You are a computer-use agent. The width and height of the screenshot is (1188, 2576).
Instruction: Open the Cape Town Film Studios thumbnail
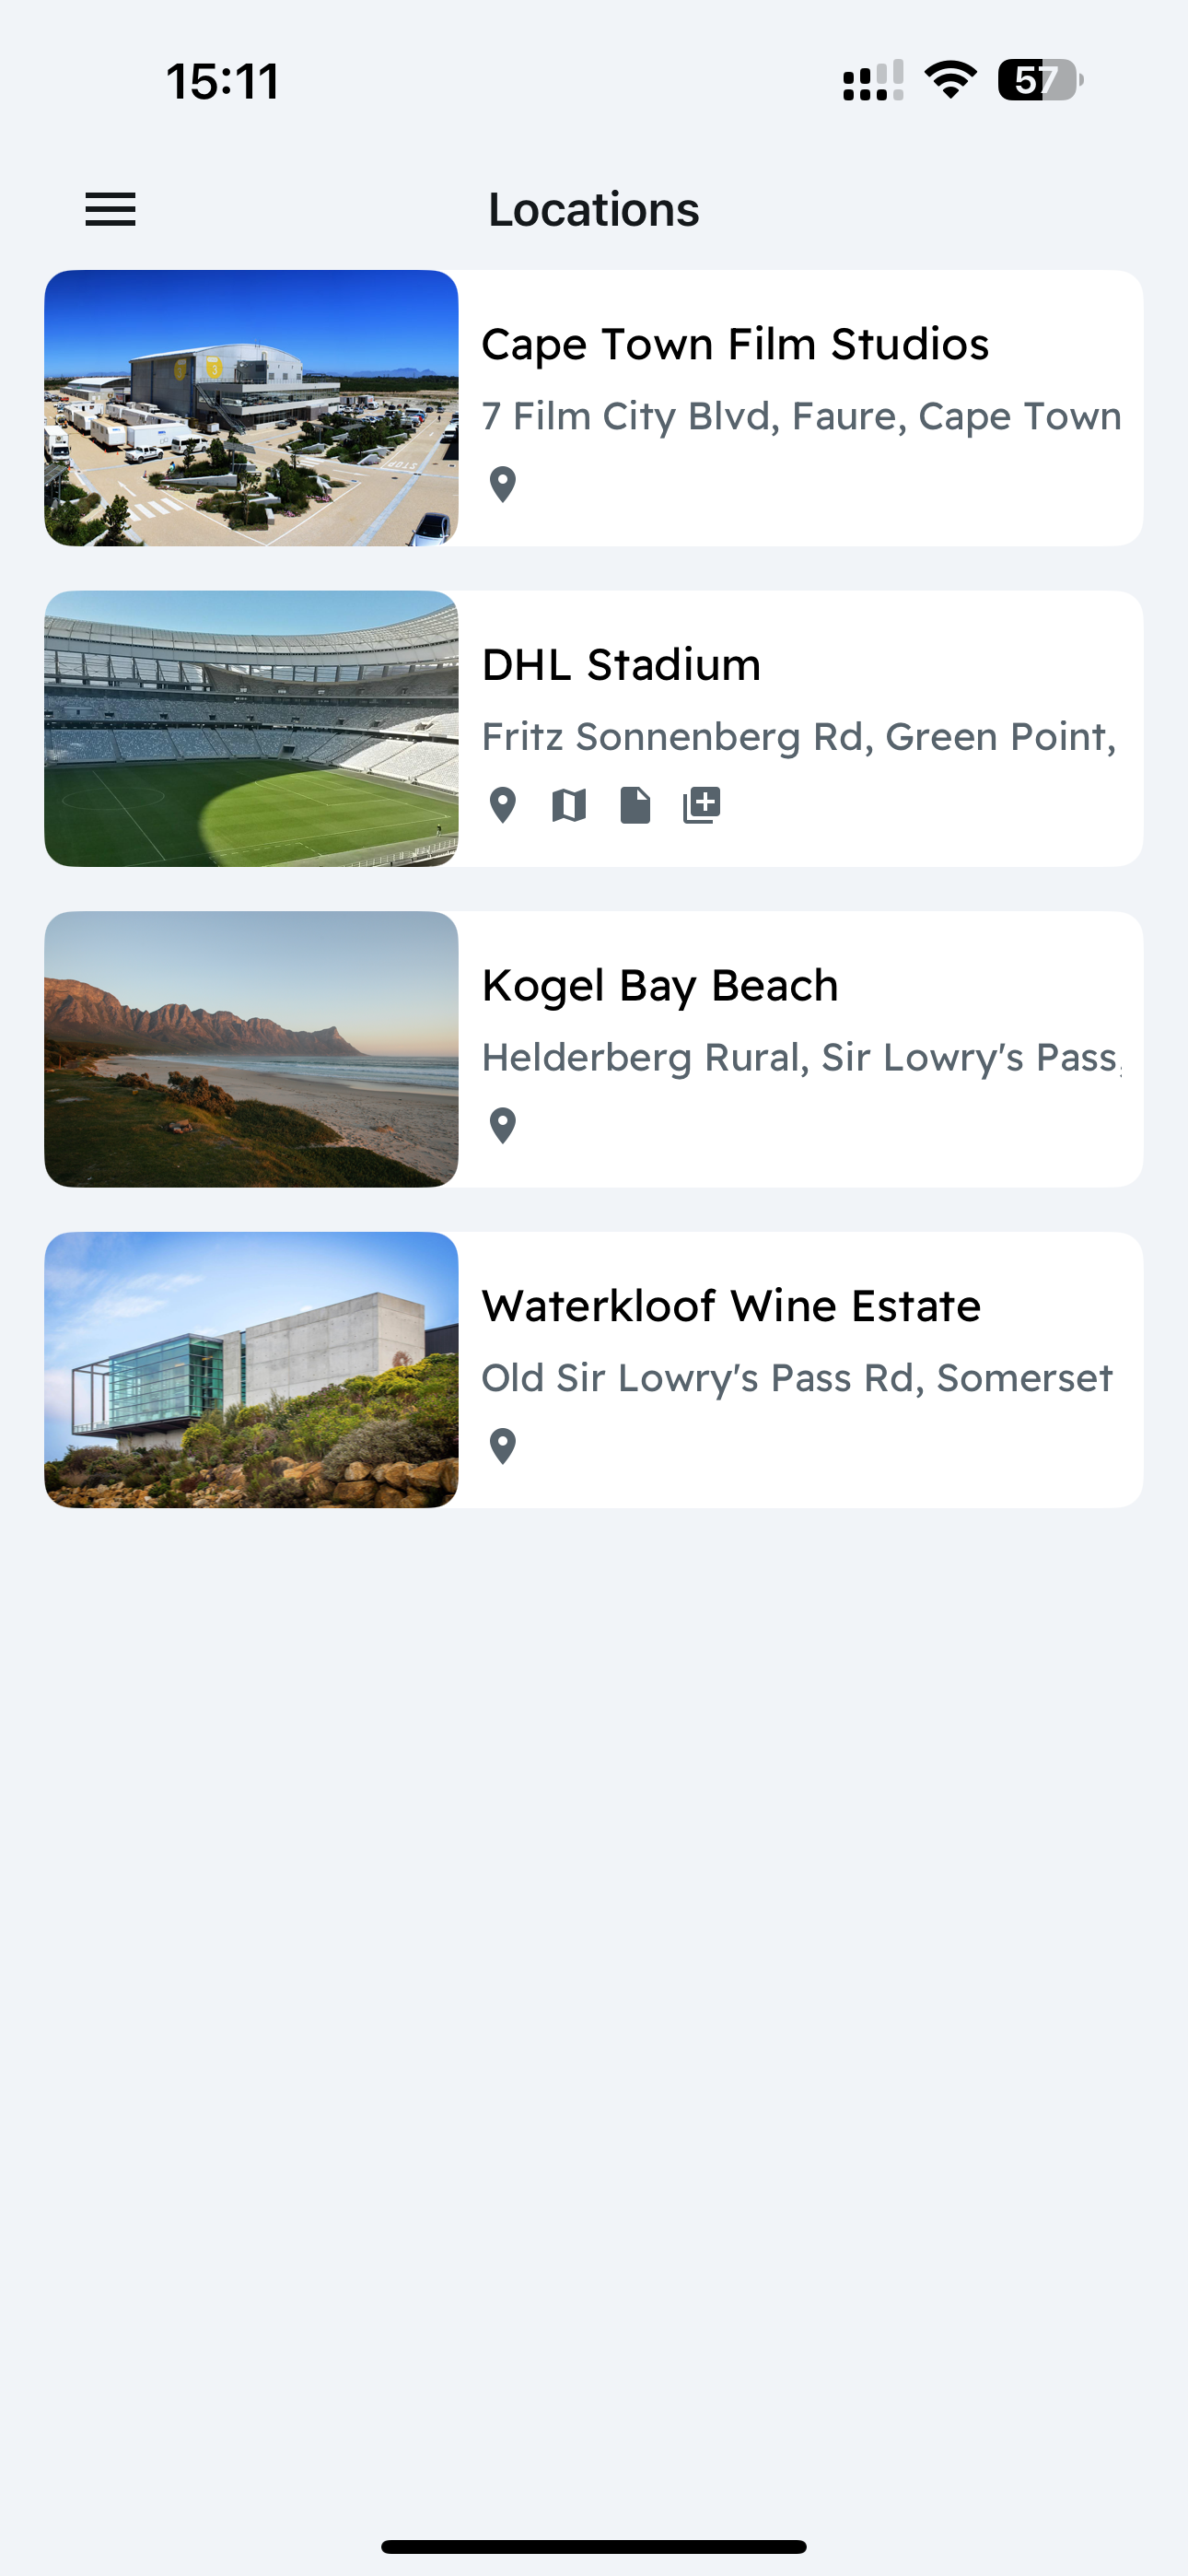tap(251, 408)
